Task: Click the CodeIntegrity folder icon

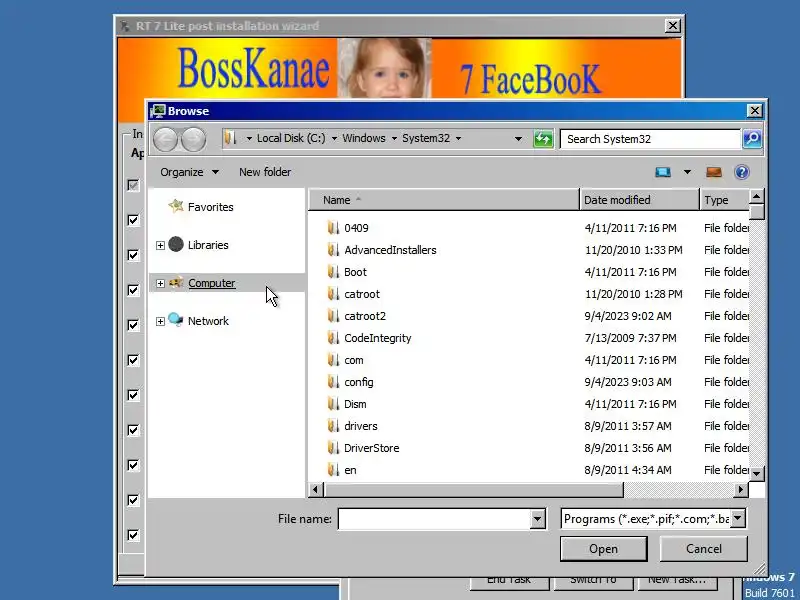Action: (x=333, y=338)
